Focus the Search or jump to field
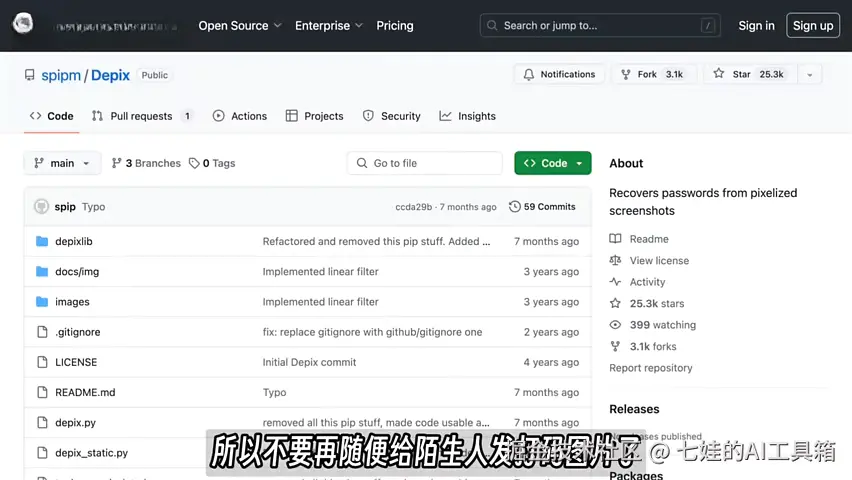Screen dimensions: 852x480 [600, 26]
